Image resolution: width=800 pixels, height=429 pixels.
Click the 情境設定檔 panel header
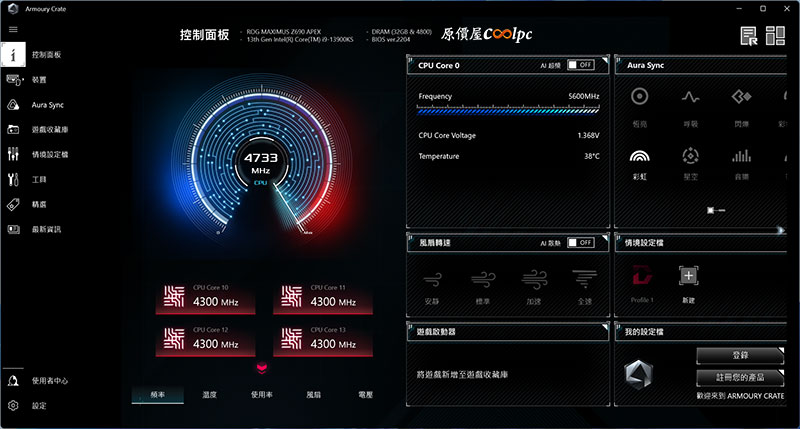click(701, 243)
